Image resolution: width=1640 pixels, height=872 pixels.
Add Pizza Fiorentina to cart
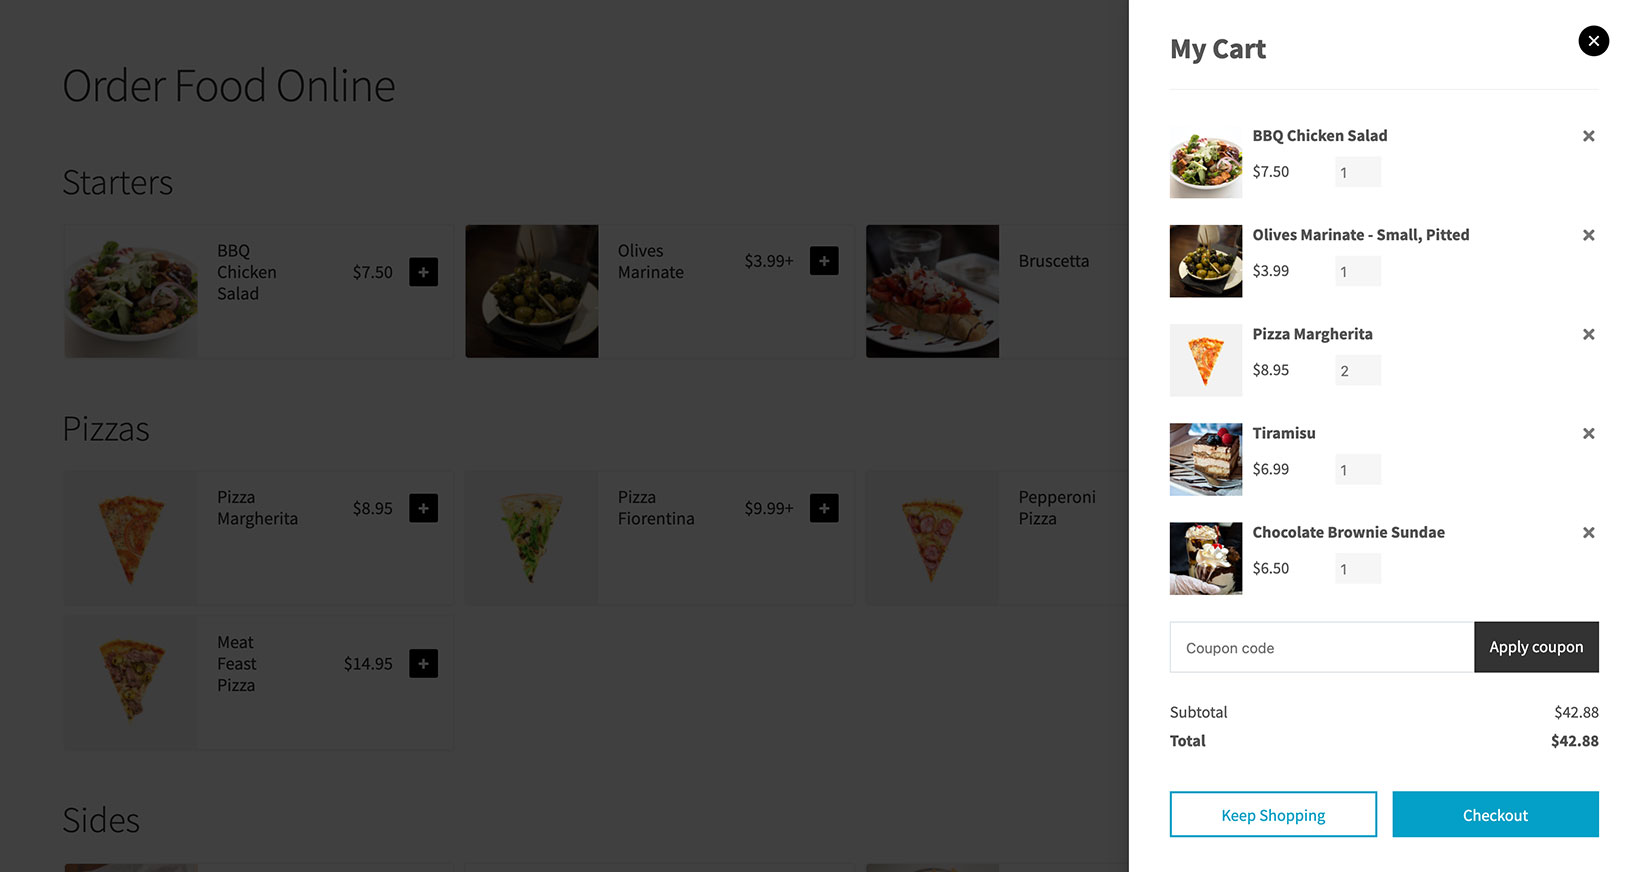(824, 508)
